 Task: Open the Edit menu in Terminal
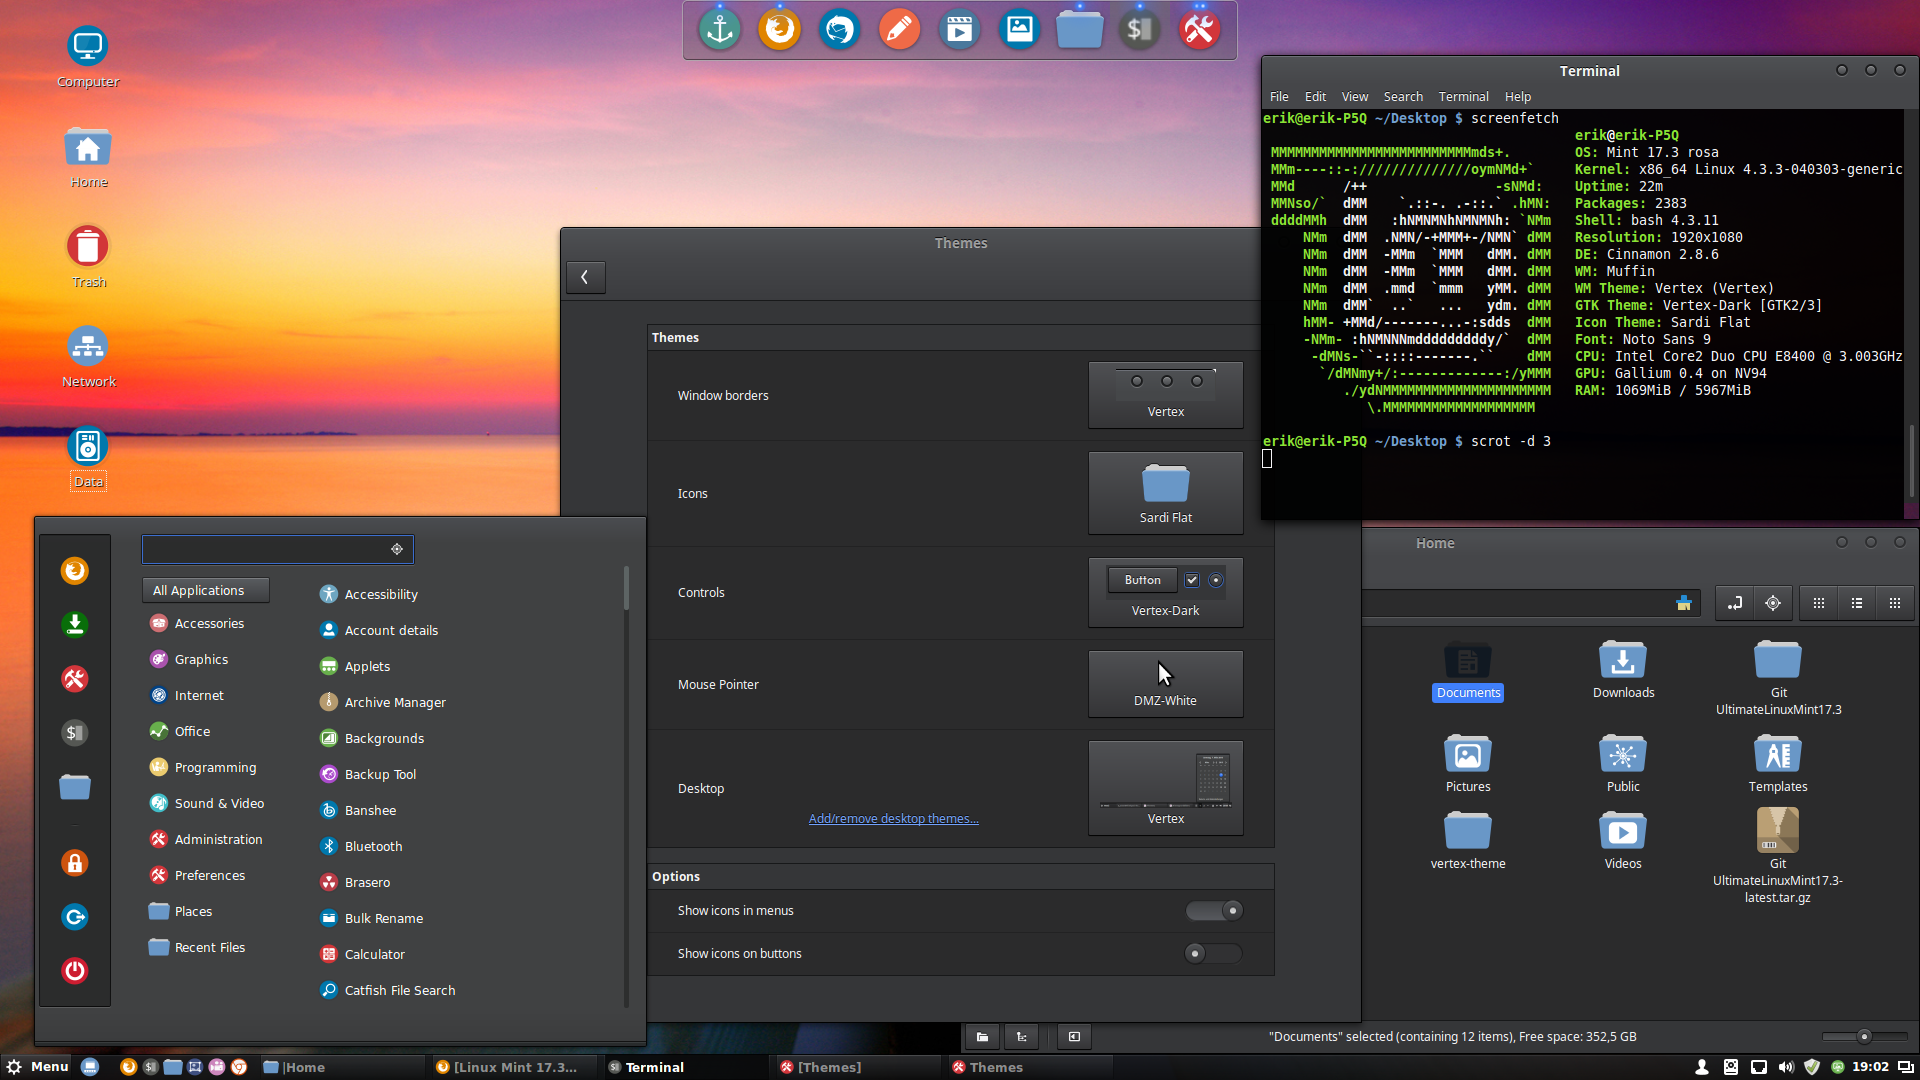click(1315, 97)
